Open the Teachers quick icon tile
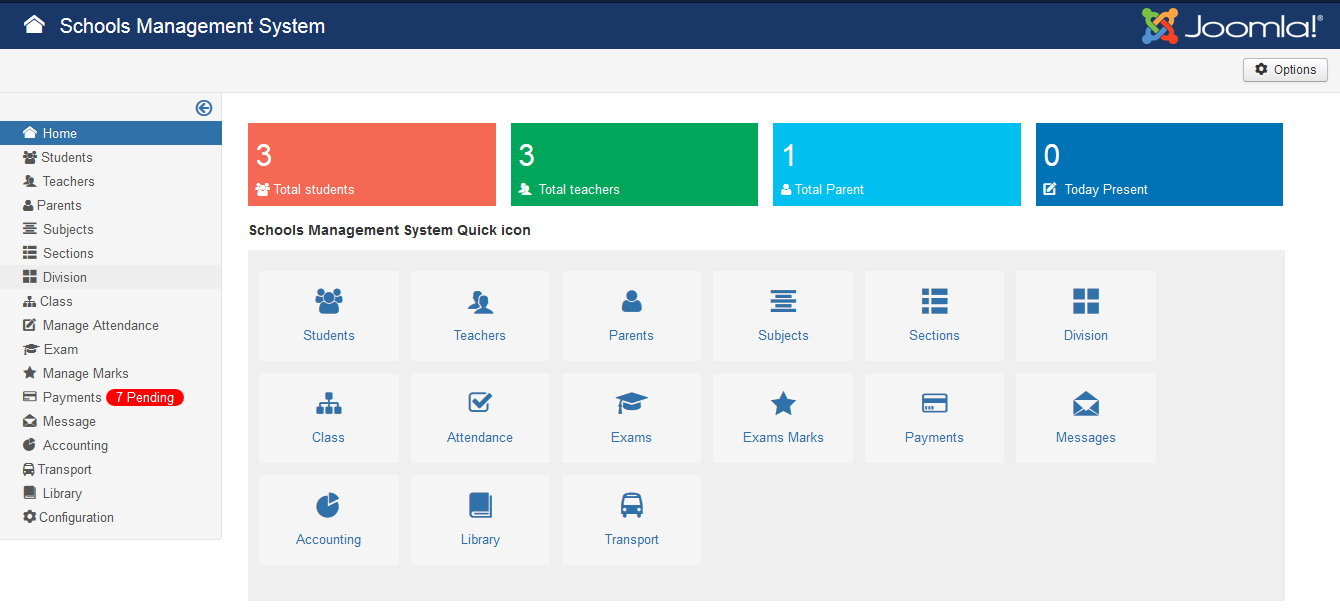 click(480, 316)
